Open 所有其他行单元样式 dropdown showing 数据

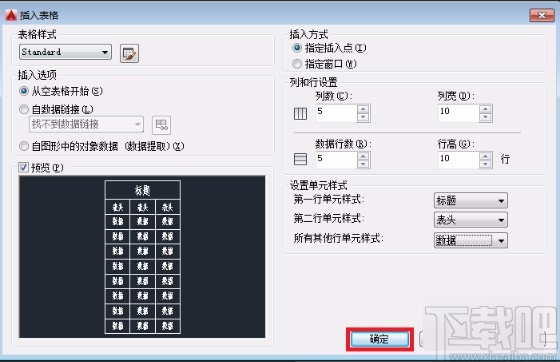point(471,241)
